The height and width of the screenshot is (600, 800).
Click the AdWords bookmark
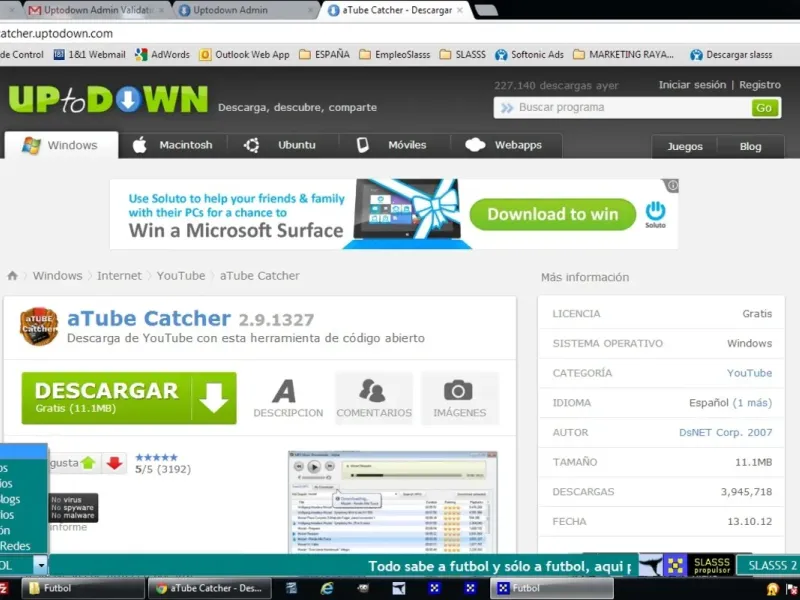pyautogui.click(x=162, y=55)
